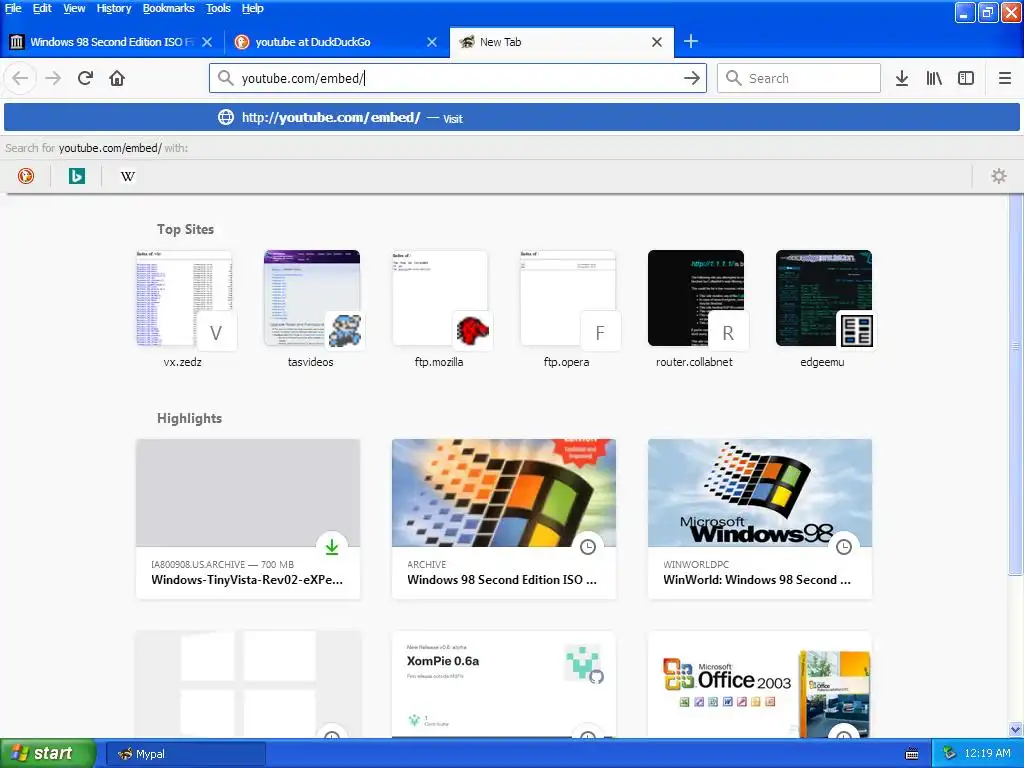Viewport: 1024px width, 768px height.
Task: Click the history clock icon on Archive card
Action: (588, 547)
